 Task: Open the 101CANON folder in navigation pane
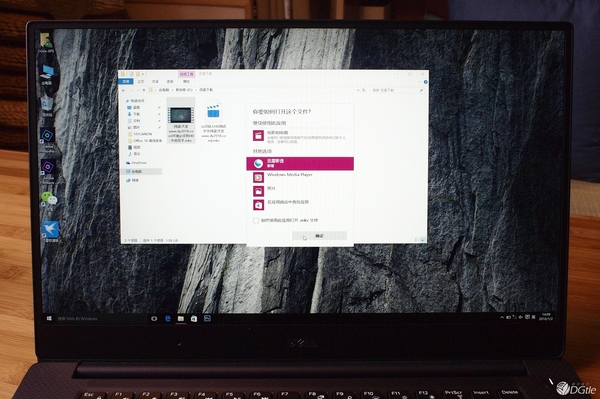coord(140,134)
